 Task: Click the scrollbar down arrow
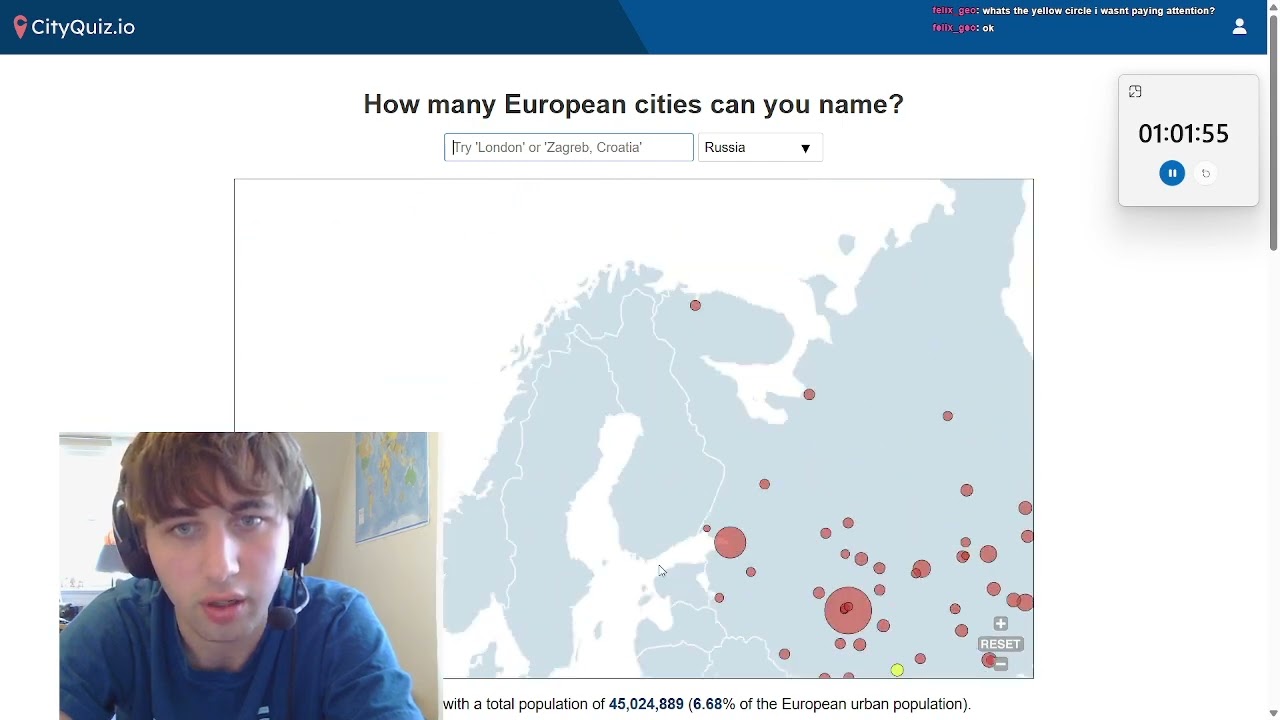point(1273,713)
